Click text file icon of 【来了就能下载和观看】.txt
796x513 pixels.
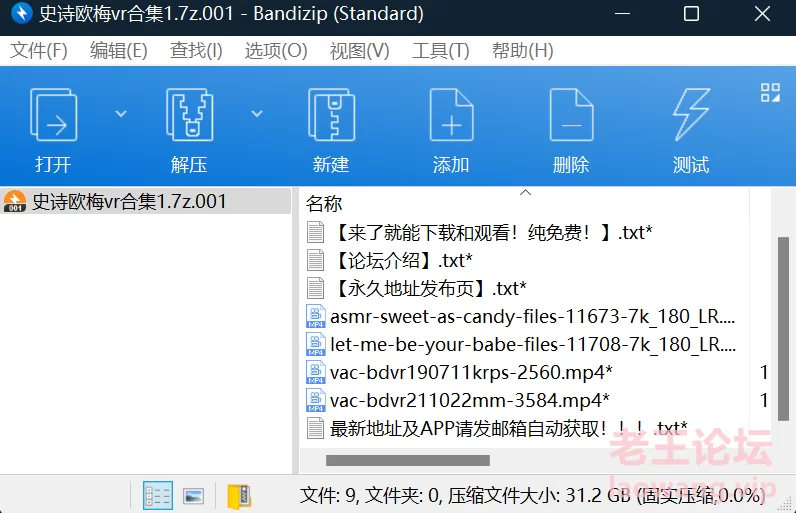(x=315, y=232)
